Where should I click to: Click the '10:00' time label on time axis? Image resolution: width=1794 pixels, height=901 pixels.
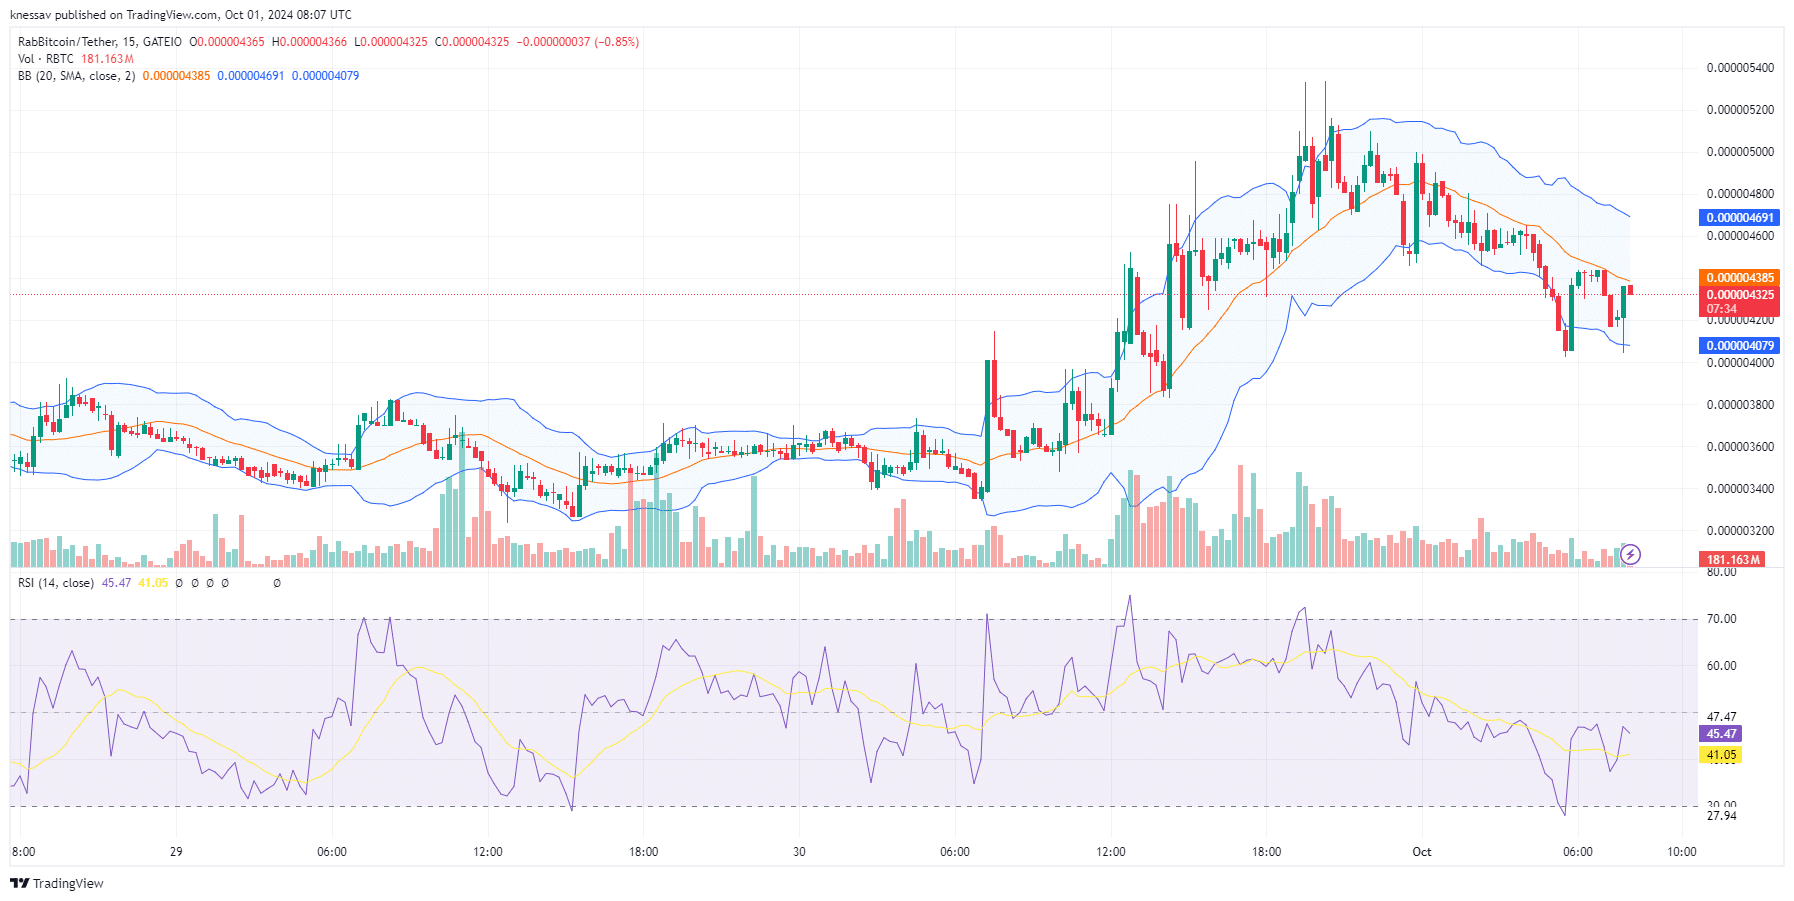pyautogui.click(x=1682, y=852)
